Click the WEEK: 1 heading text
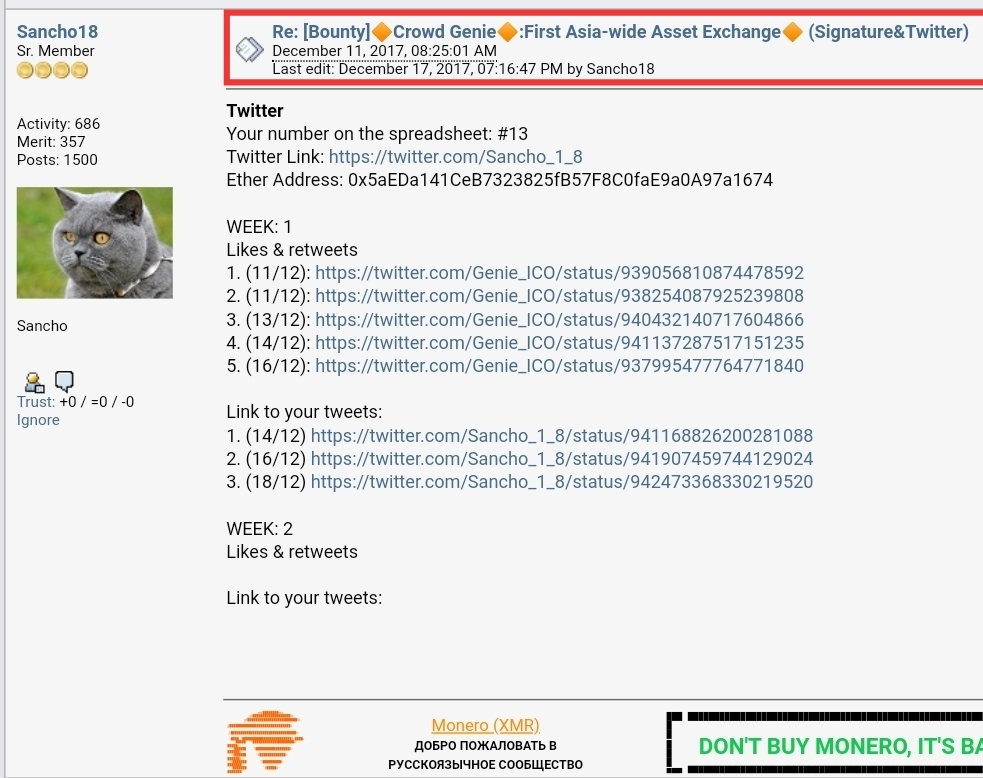 (x=259, y=226)
